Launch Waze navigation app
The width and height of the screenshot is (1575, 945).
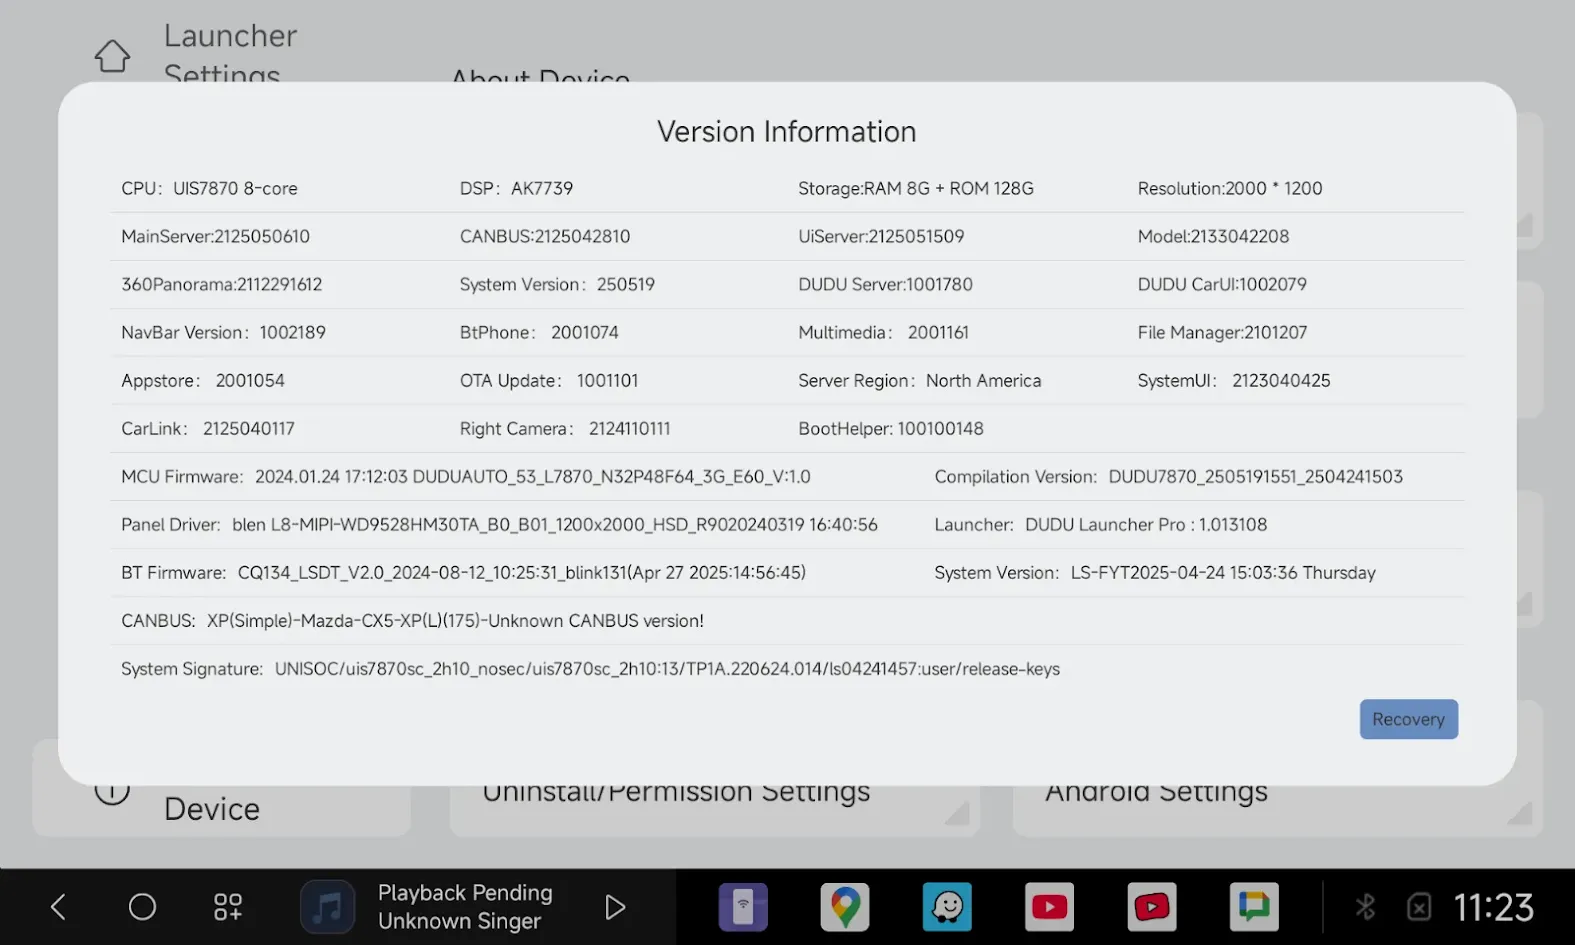point(947,907)
